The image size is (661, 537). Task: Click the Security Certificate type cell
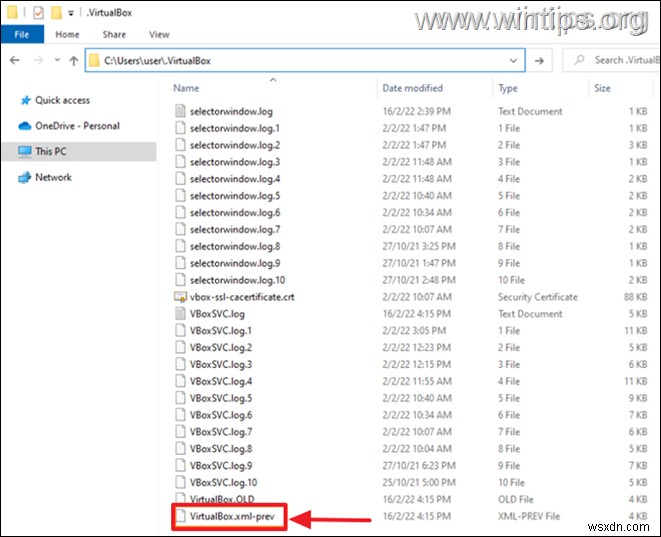tap(537, 297)
